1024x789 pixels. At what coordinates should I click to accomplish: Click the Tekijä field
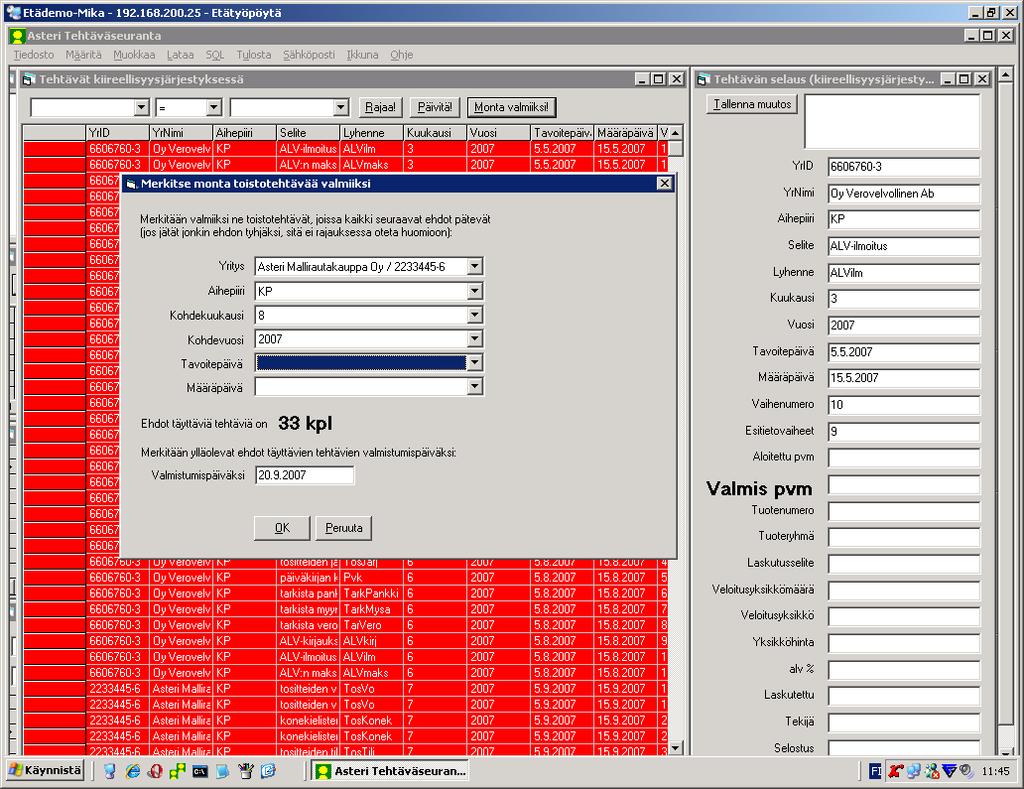(x=904, y=722)
